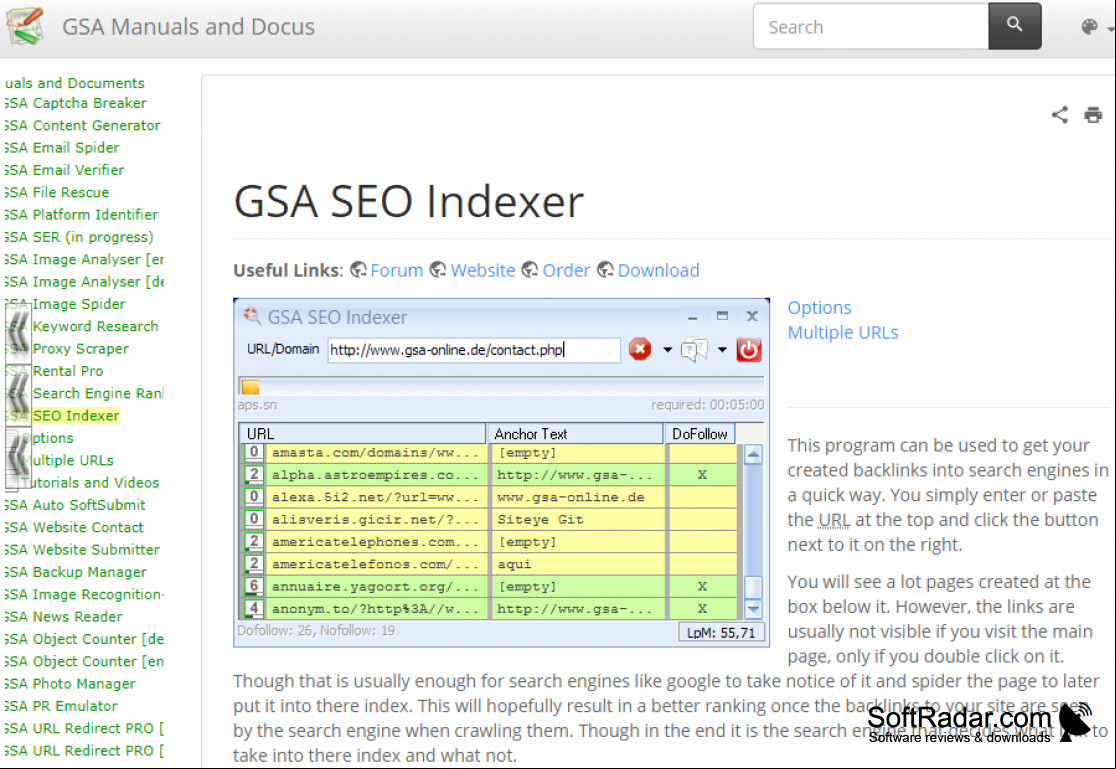Click the globe icon before Website
This screenshot has height=769, width=1116.
click(438, 270)
